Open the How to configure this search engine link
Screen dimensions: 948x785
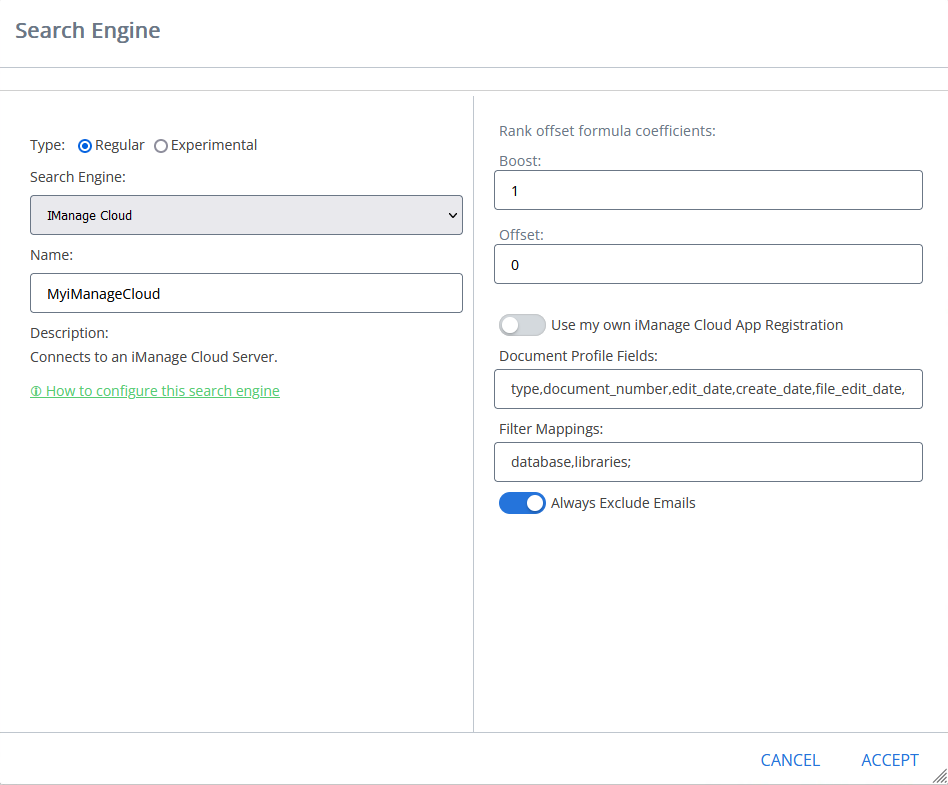tap(162, 391)
